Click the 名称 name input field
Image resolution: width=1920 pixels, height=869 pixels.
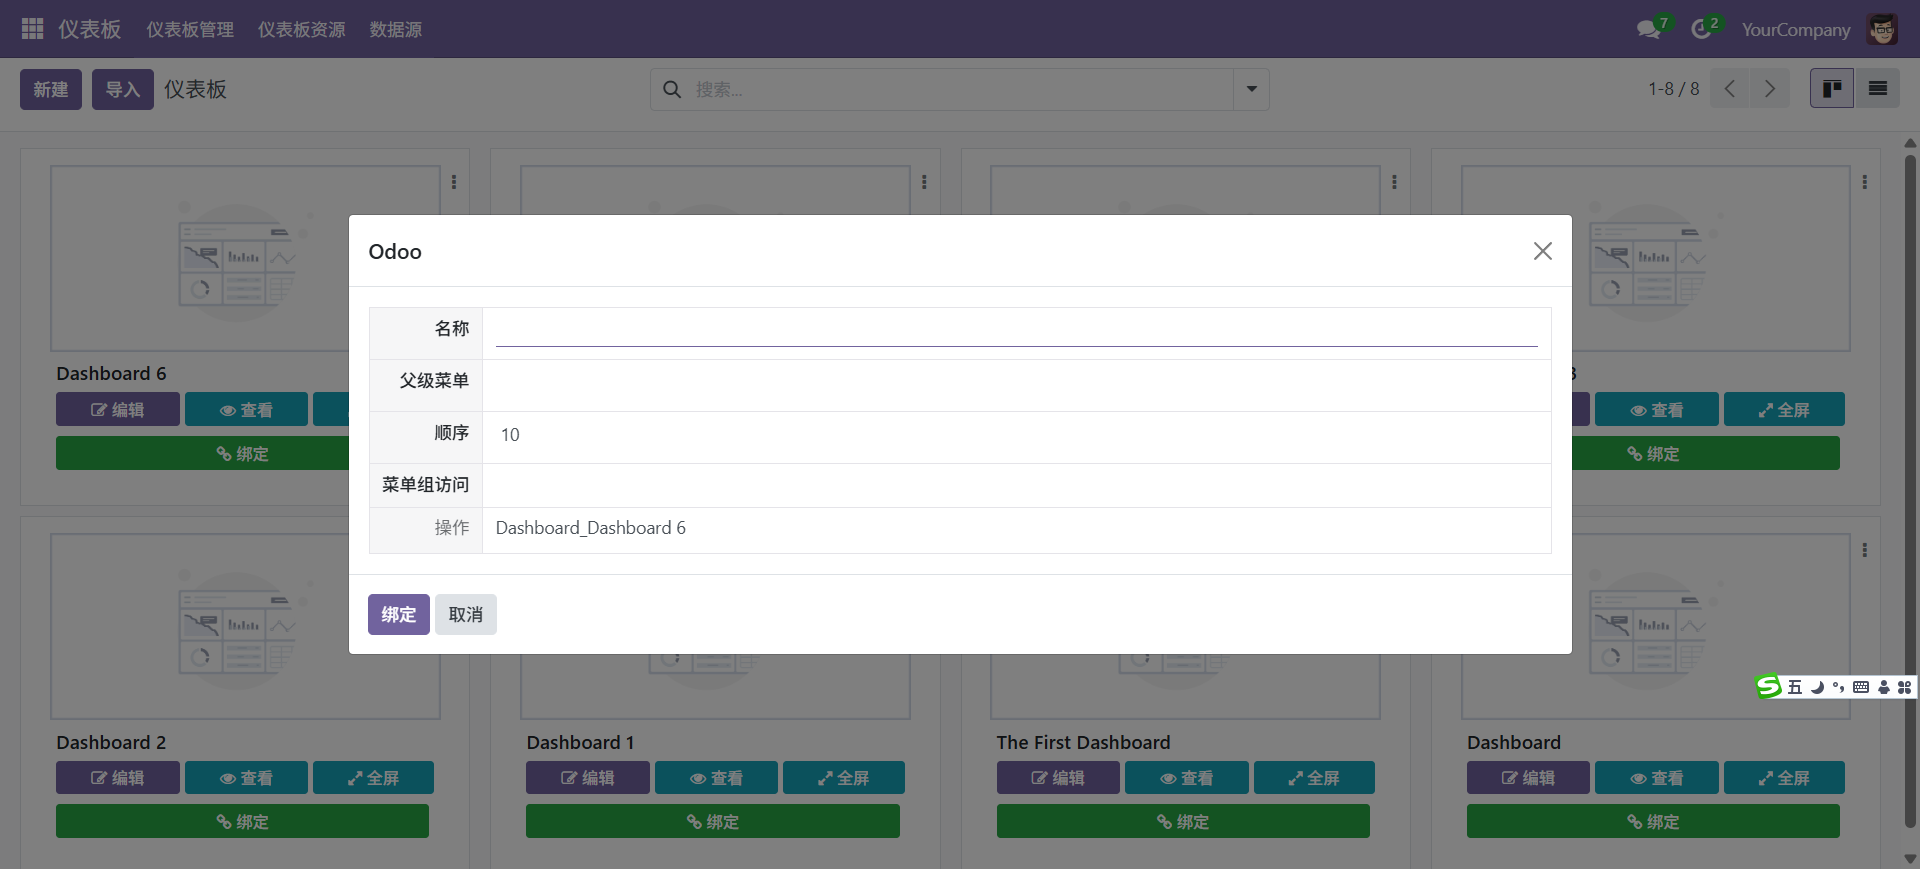click(x=1015, y=331)
